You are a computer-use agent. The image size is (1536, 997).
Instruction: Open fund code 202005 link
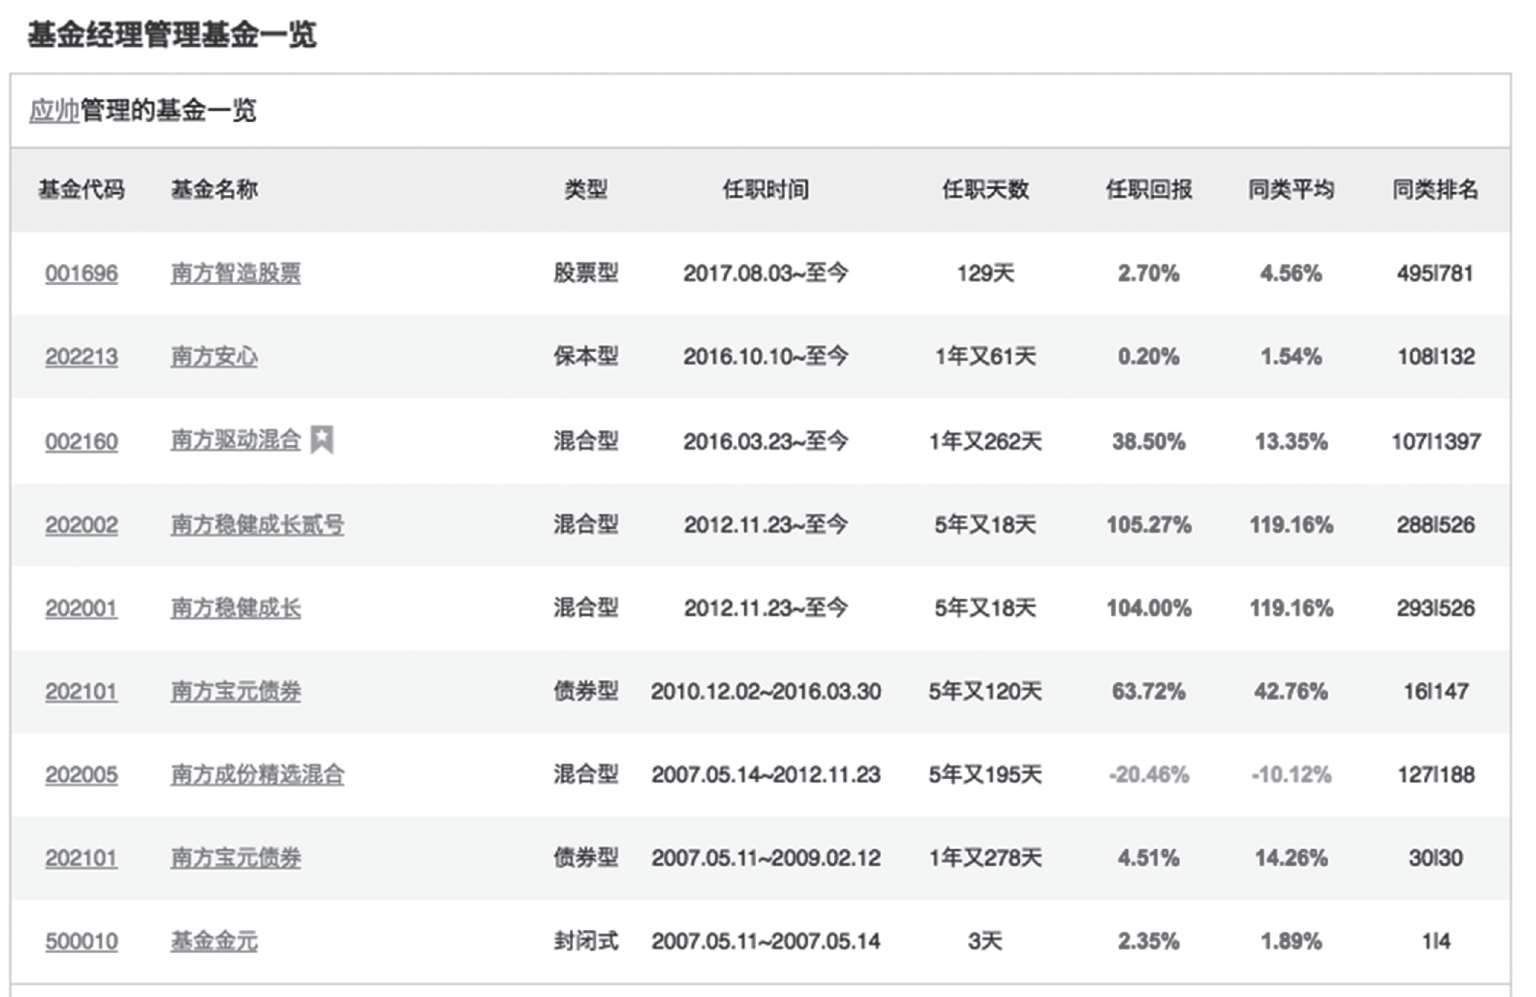[x=81, y=775]
